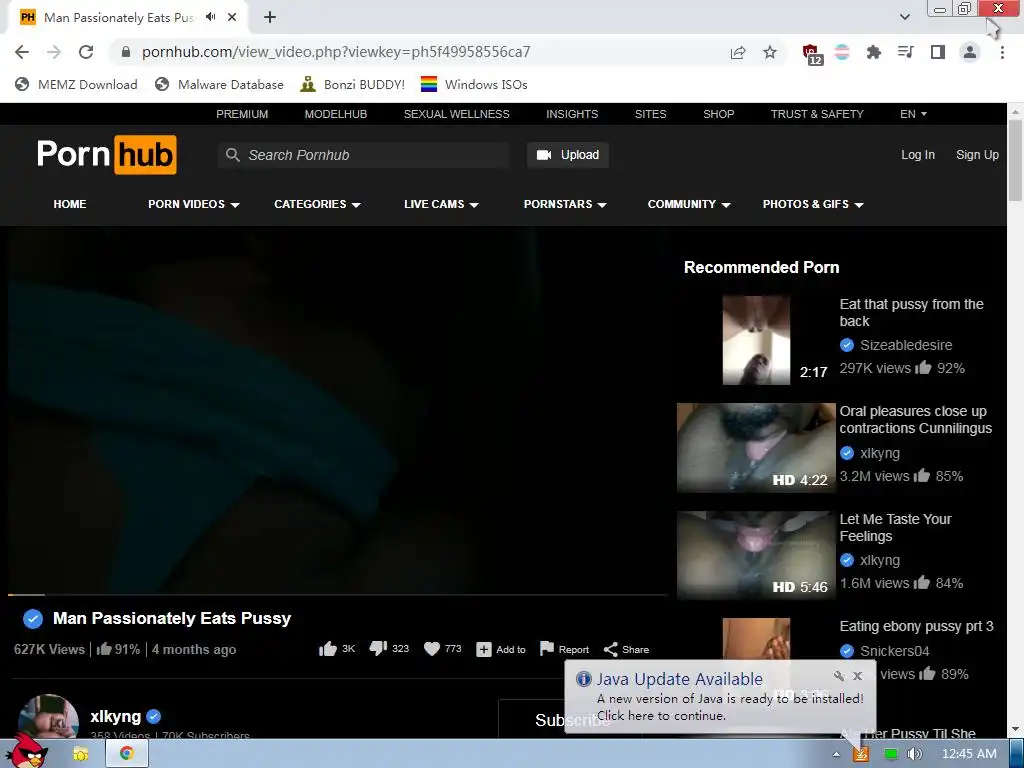Toggle the browser side panel icon
This screenshot has width=1024, height=768.
[938, 52]
